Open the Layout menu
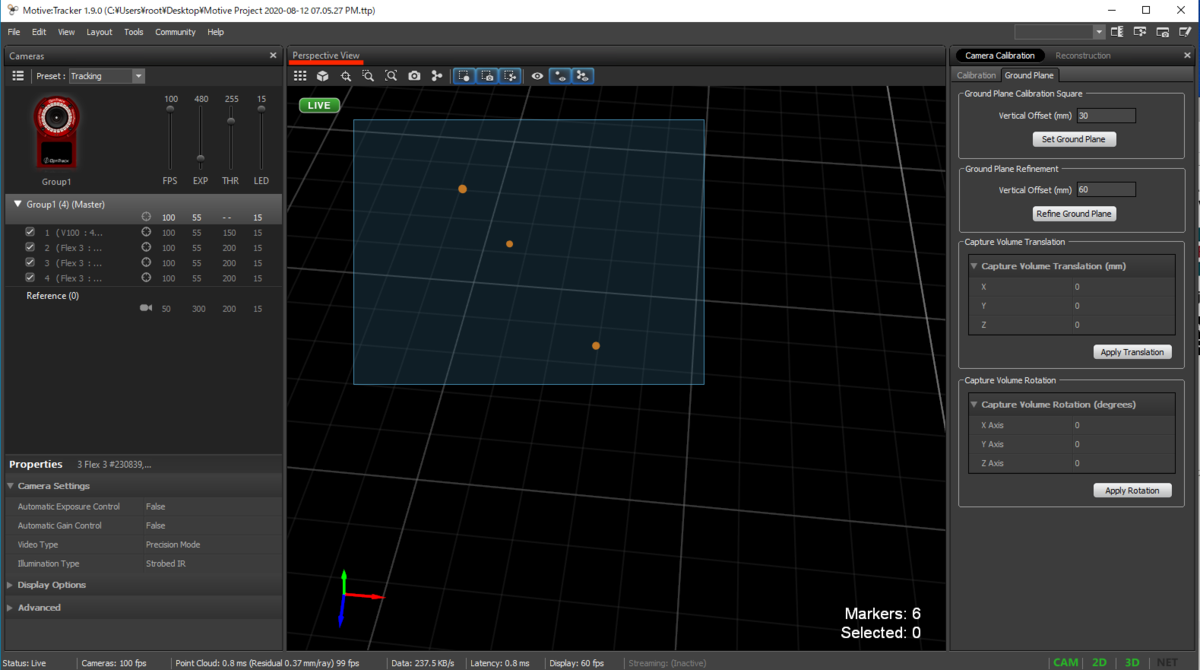Screen dimensions: 1200x670 pos(99,32)
